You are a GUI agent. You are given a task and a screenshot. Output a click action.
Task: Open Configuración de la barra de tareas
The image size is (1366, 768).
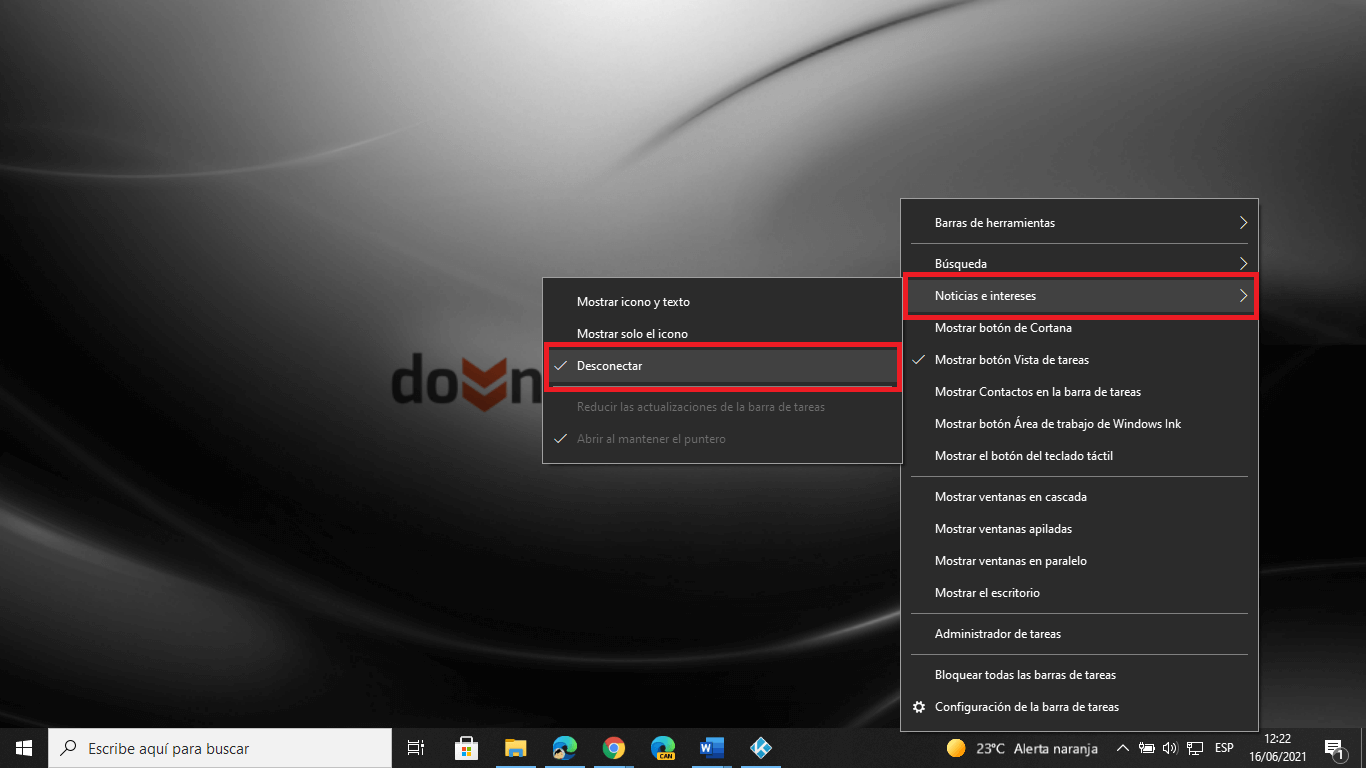click(x=1080, y=707)
